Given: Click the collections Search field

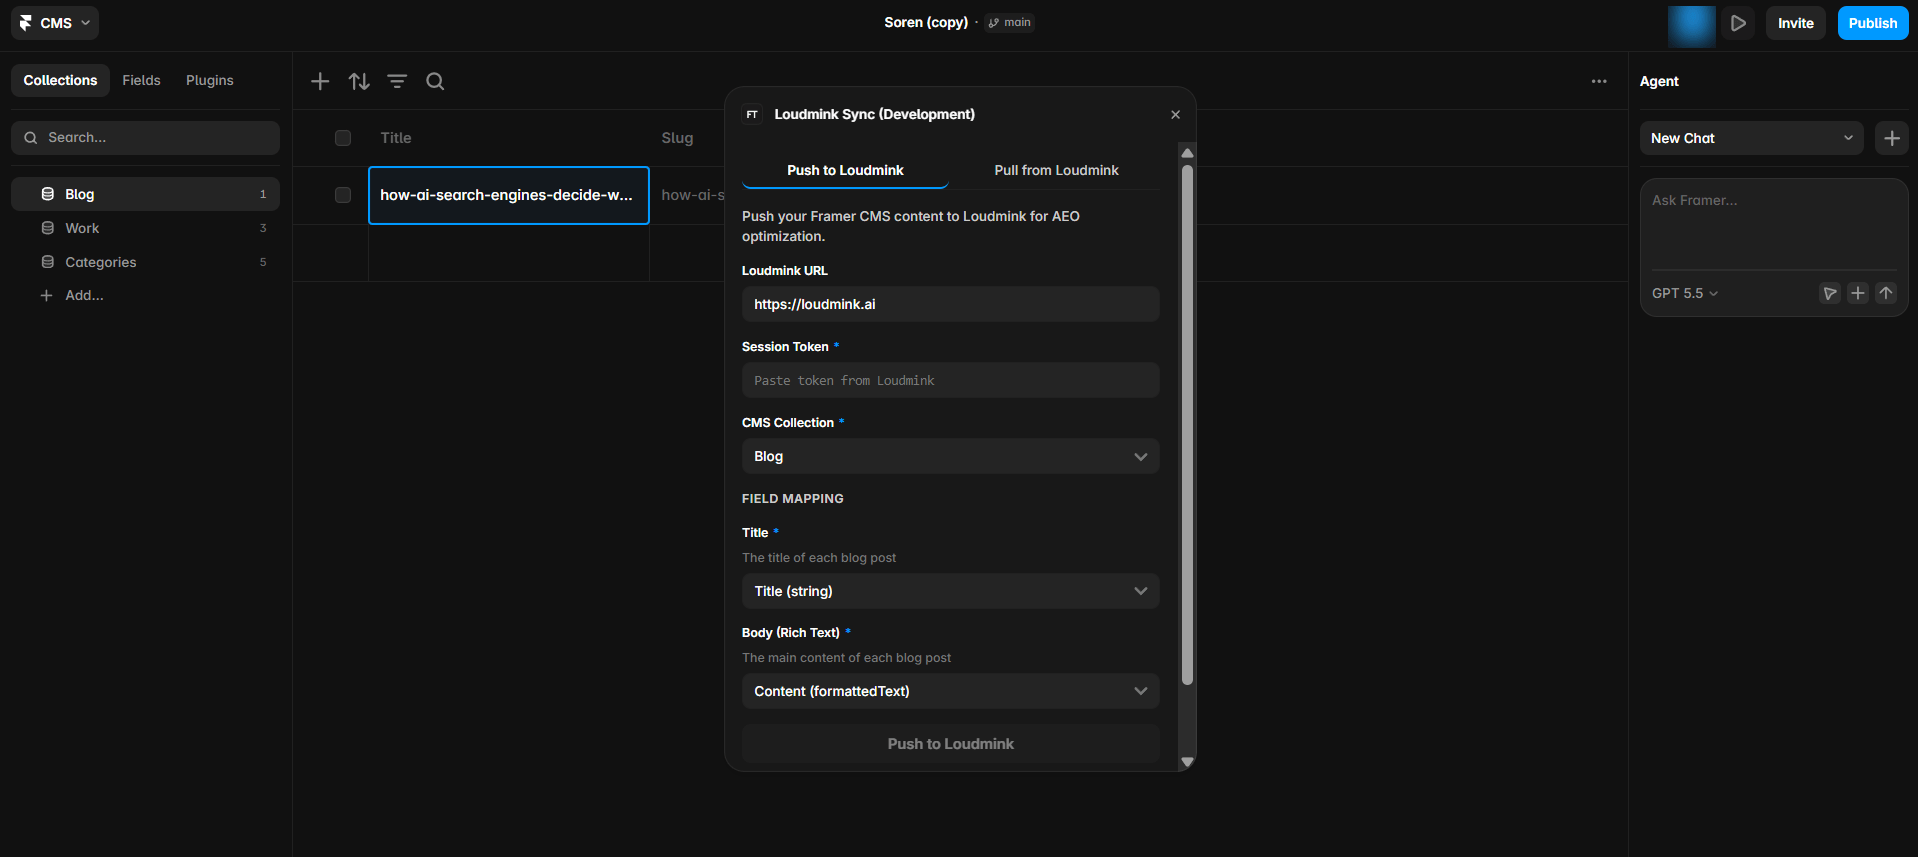Looking at the screenshot, I should click(x=145, y=138).
